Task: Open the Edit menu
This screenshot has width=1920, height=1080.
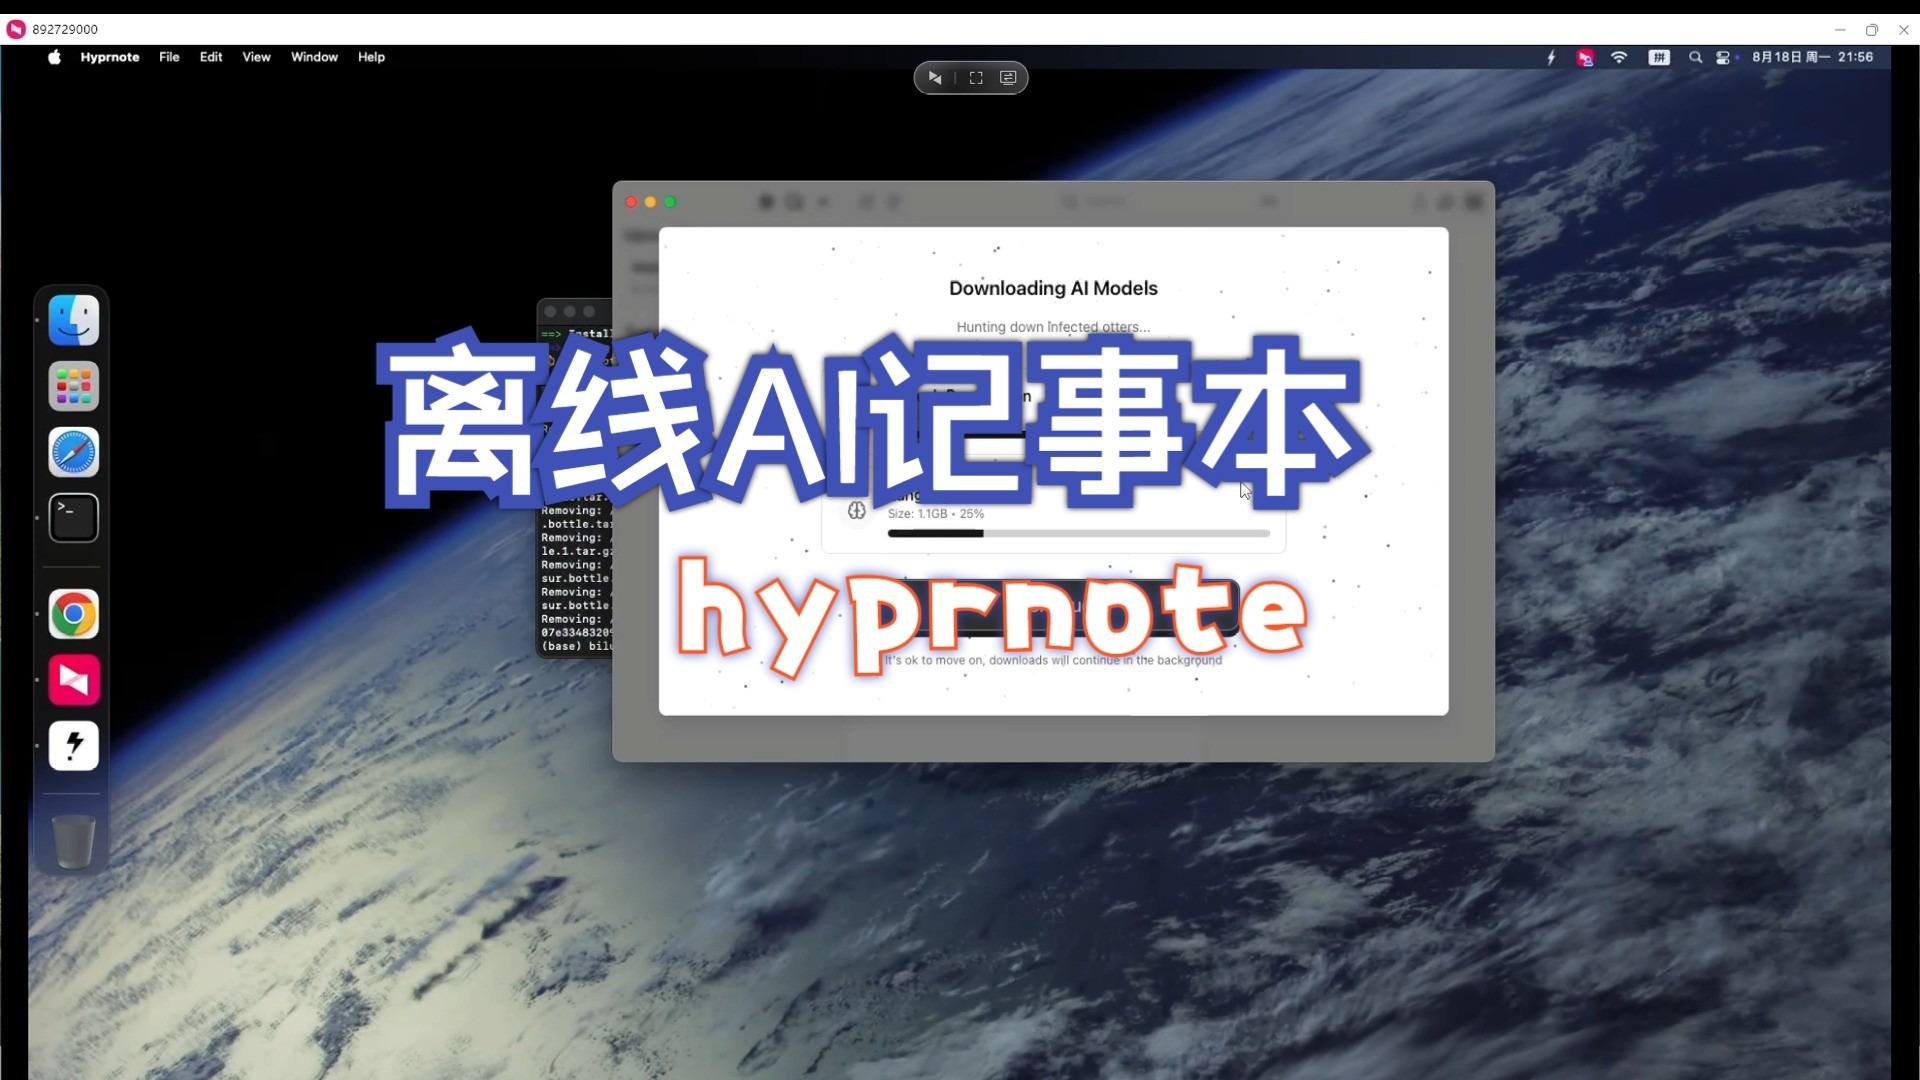Action: (211, 57)
